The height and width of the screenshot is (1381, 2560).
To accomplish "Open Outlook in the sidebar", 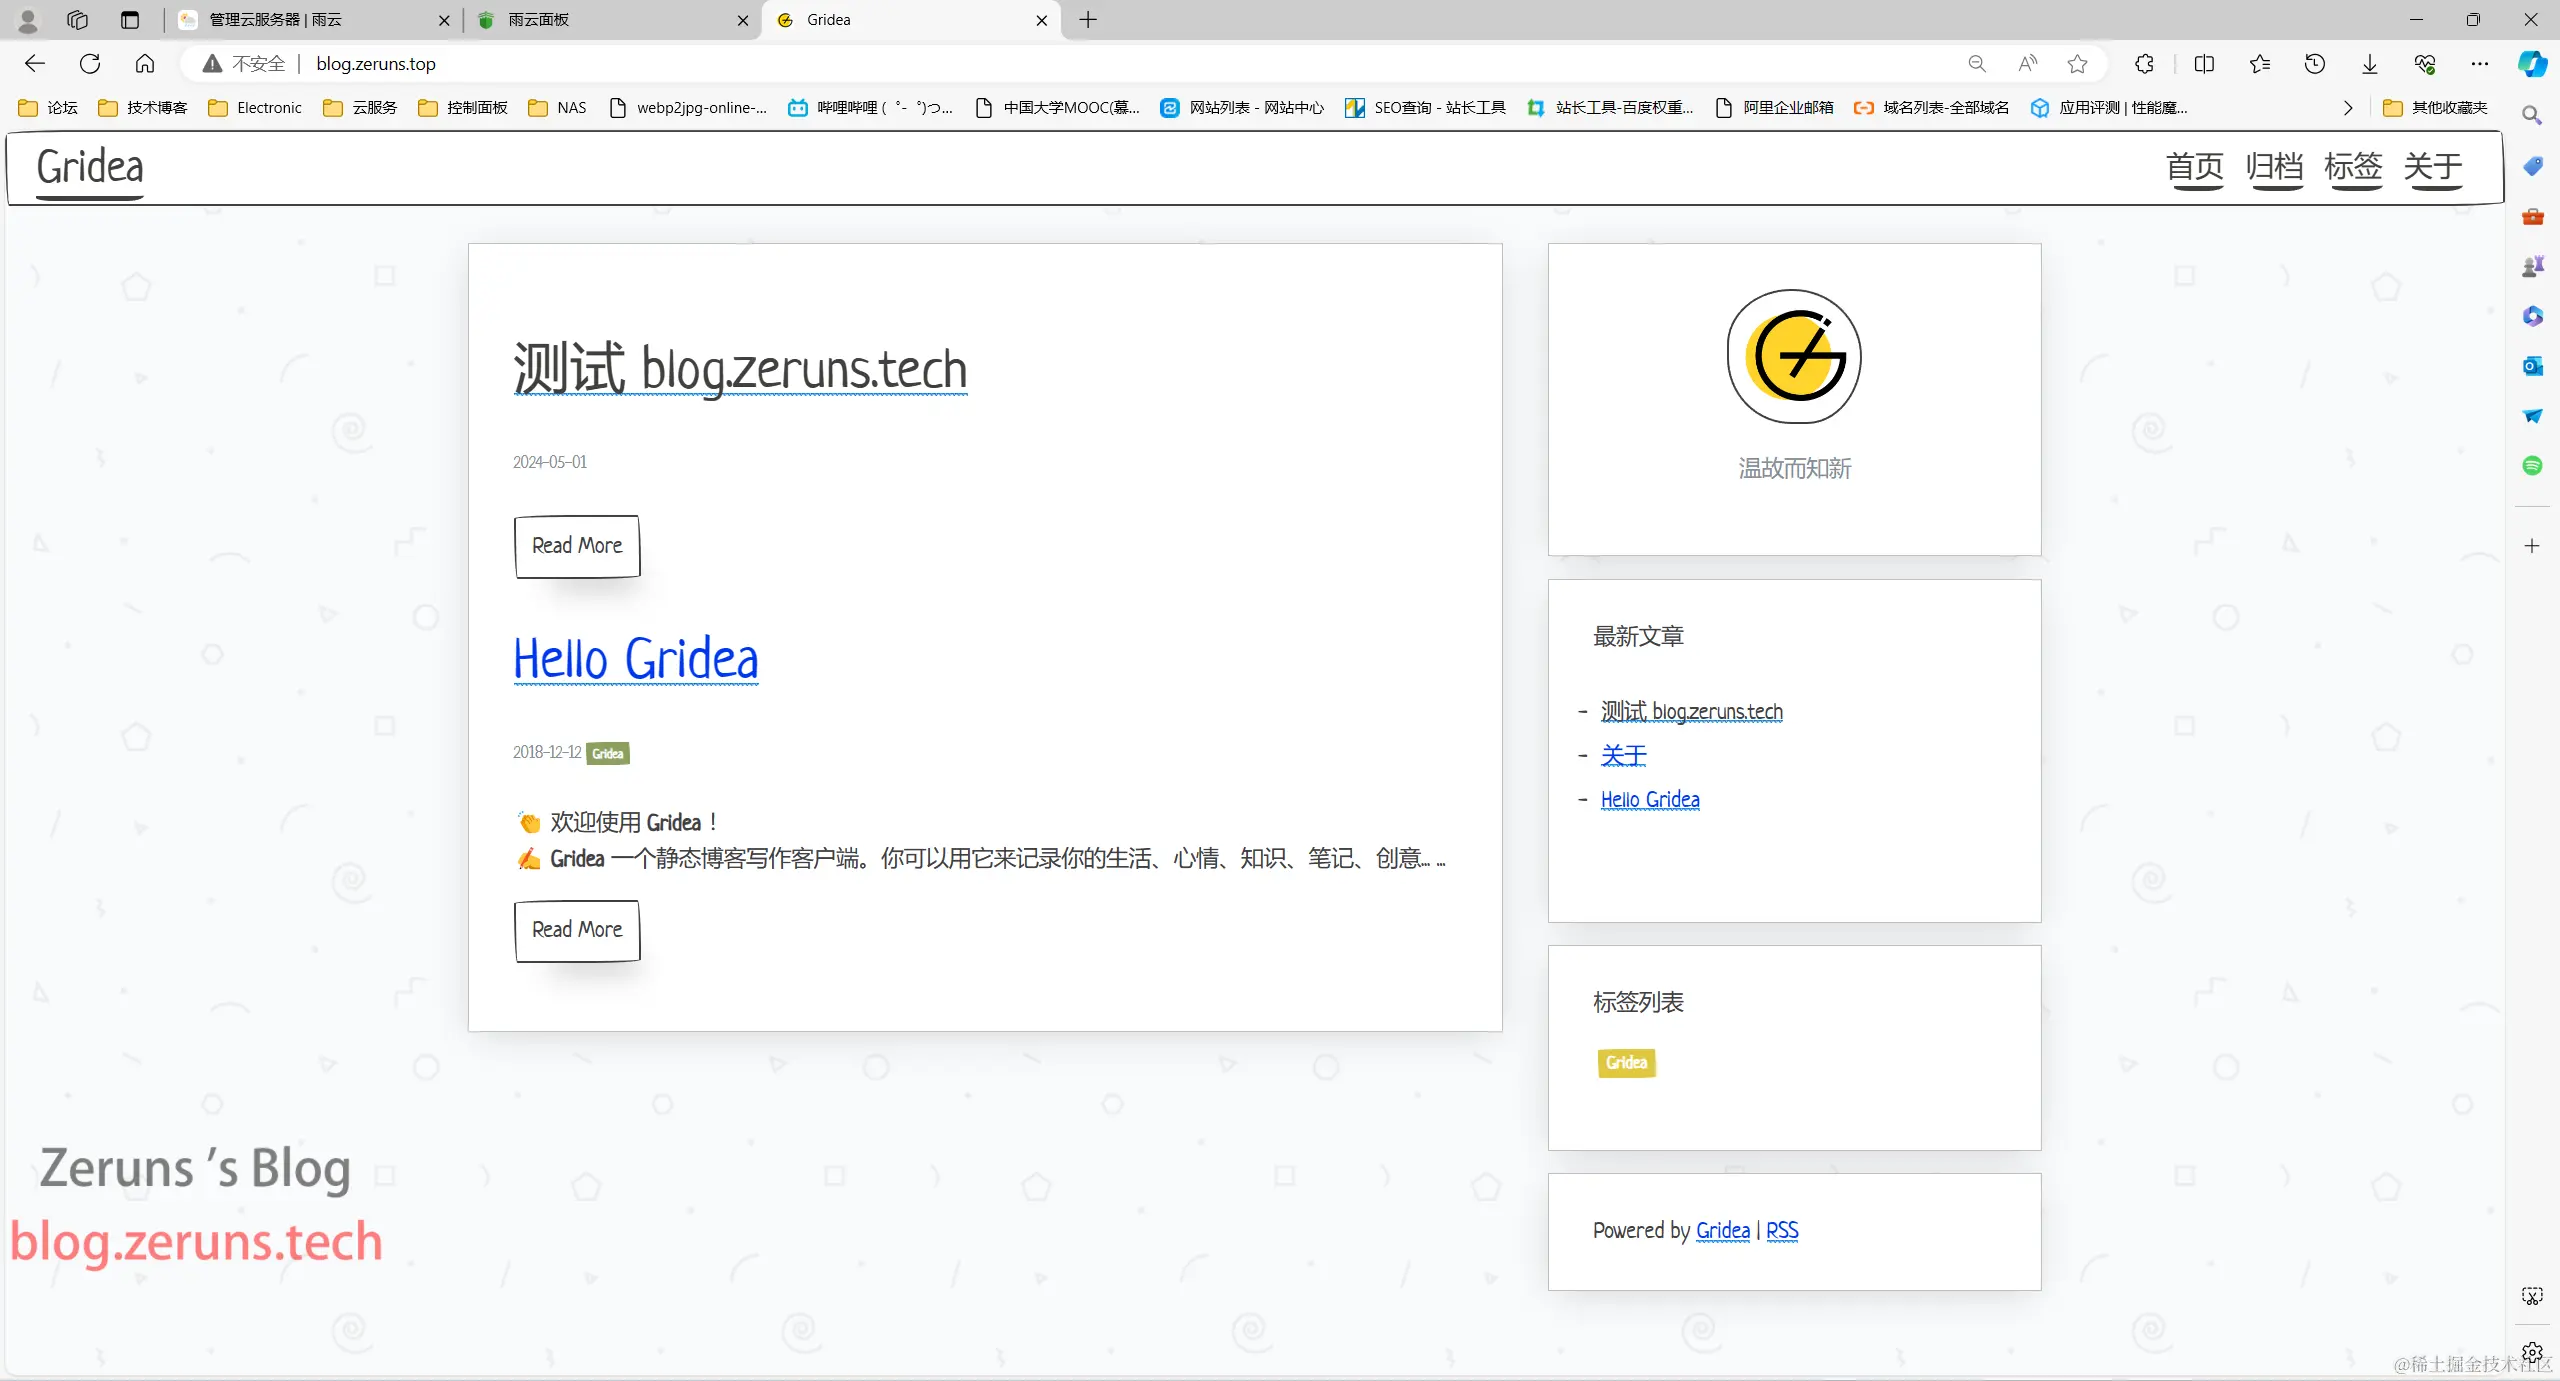I will (x=2532, y=366).
